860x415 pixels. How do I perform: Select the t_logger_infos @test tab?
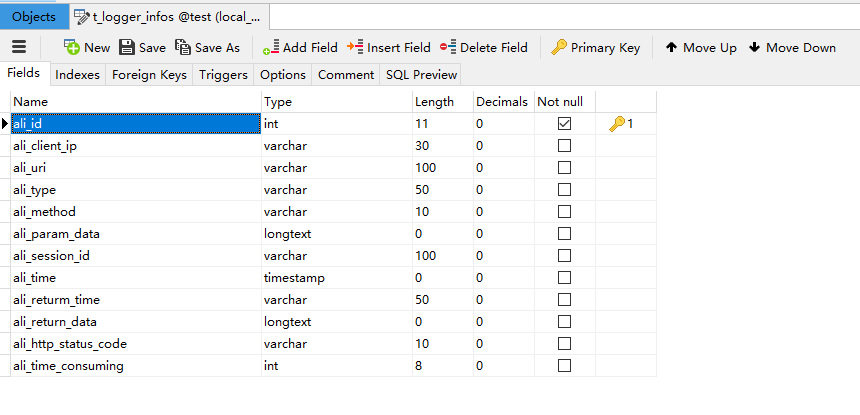(169, 17)
